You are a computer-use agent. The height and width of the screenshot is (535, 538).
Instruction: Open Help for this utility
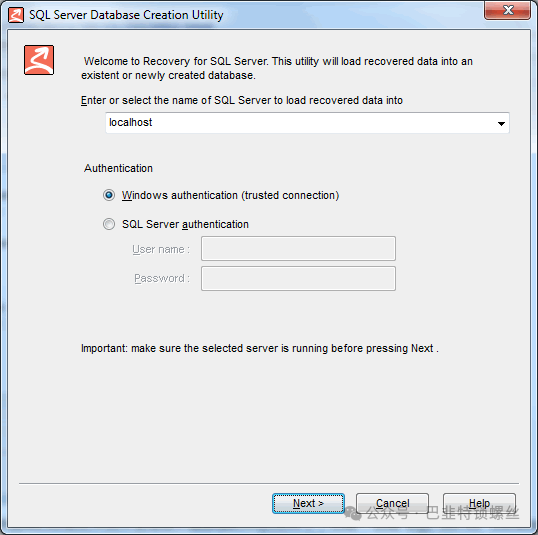(x=479, y=503)
